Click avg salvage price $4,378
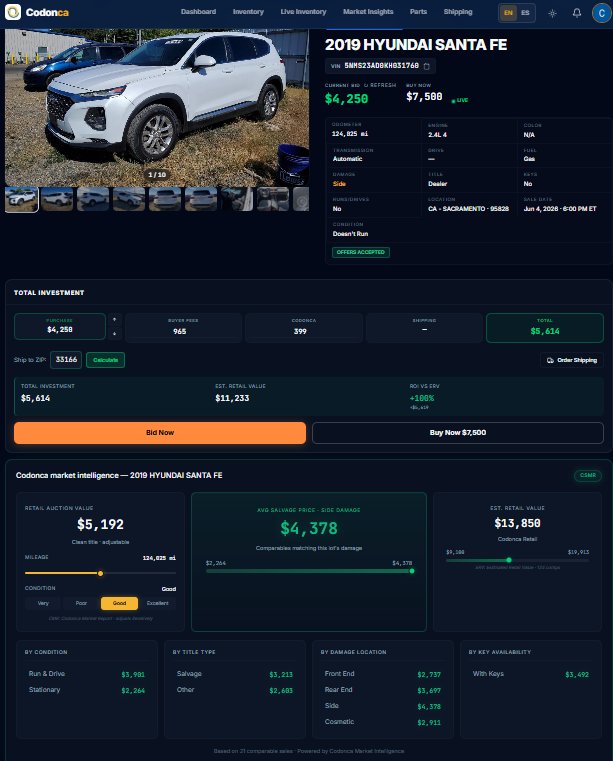The image size is (613, 761). tap(309, 528)
